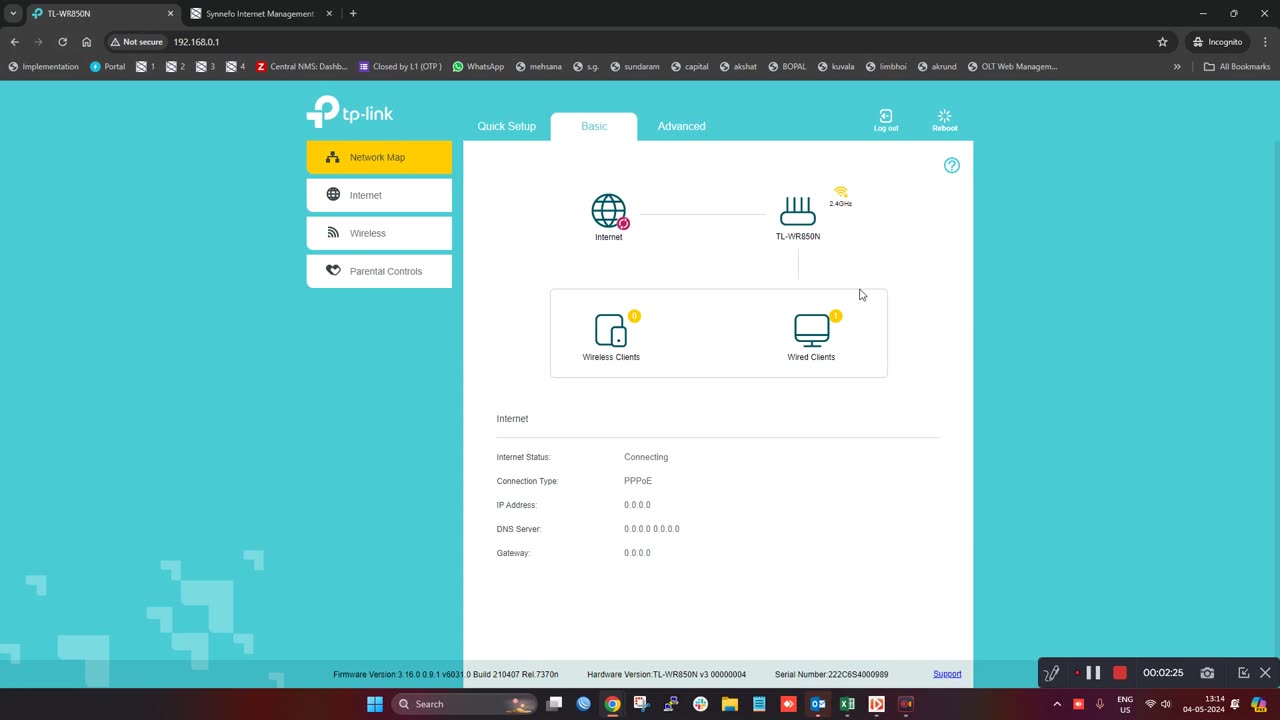
Task: Click the ENG US language indicator
Action: pos(1125,704)
